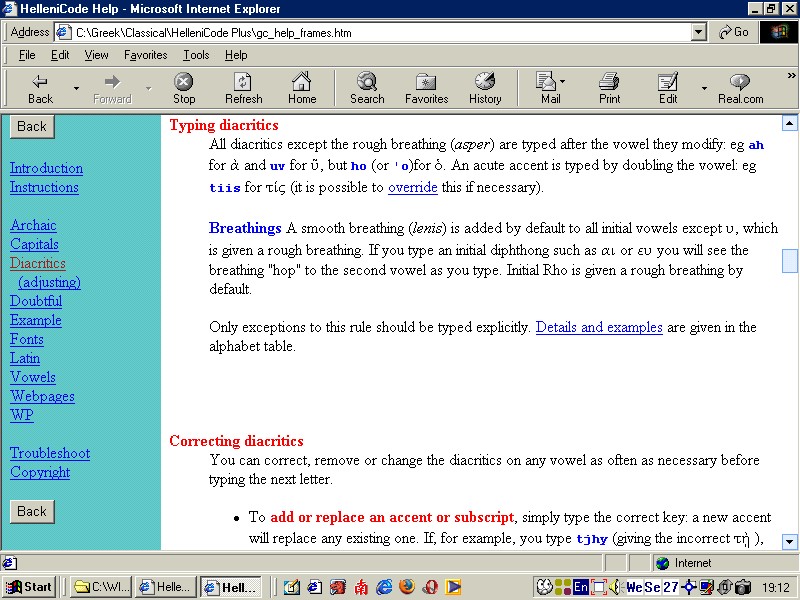Open the Search panel in Internet Explorer
The image size is (800, 600).
point(366,87)
